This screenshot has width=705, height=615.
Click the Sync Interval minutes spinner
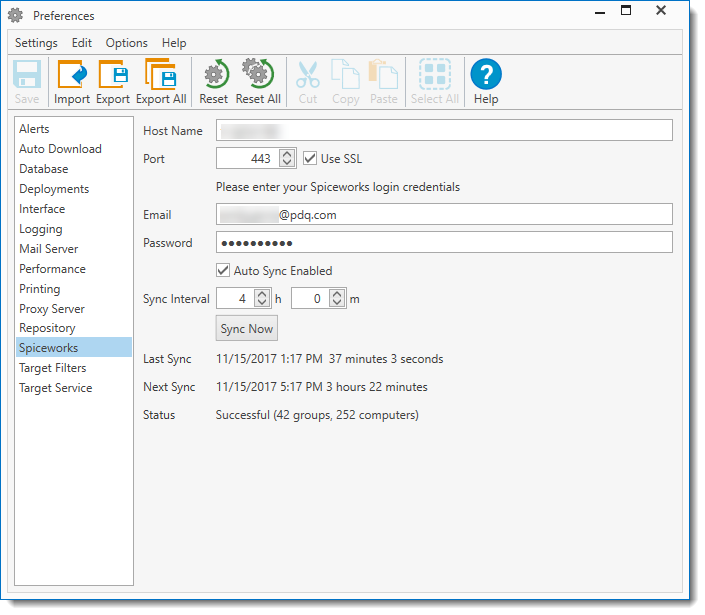tap(338, 298)
